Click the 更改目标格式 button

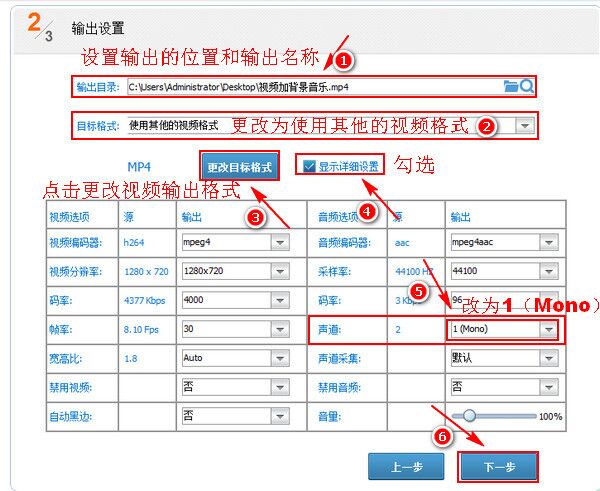(240, 166)
